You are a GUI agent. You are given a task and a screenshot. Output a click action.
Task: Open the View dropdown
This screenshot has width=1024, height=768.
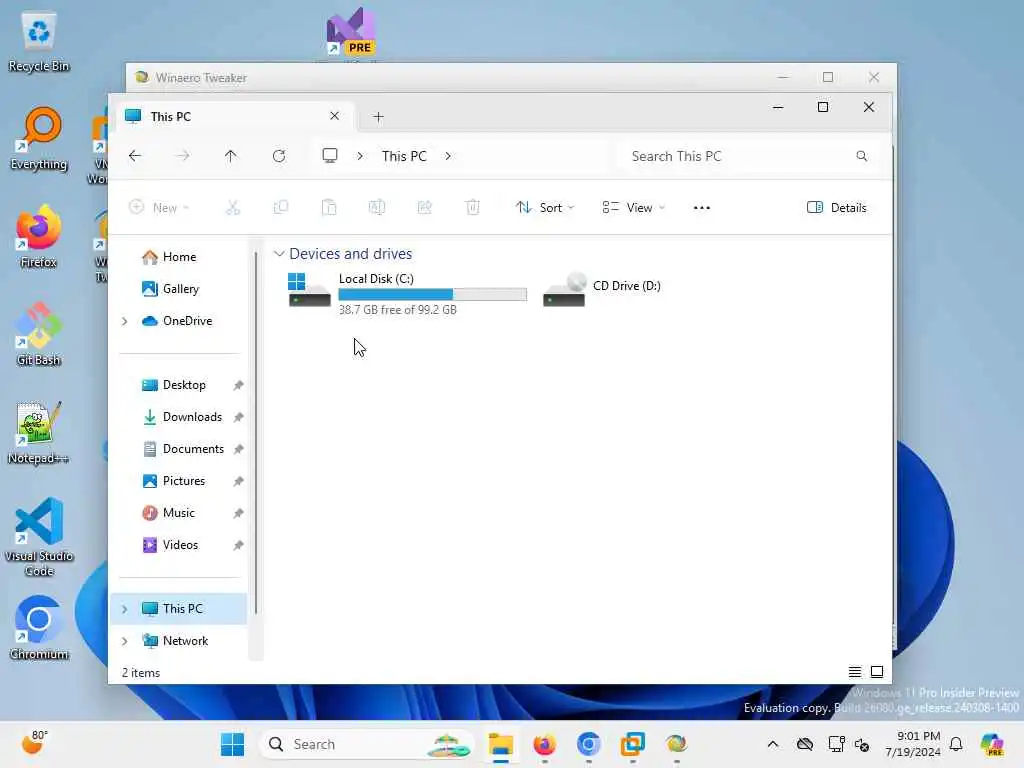[633, 208]
